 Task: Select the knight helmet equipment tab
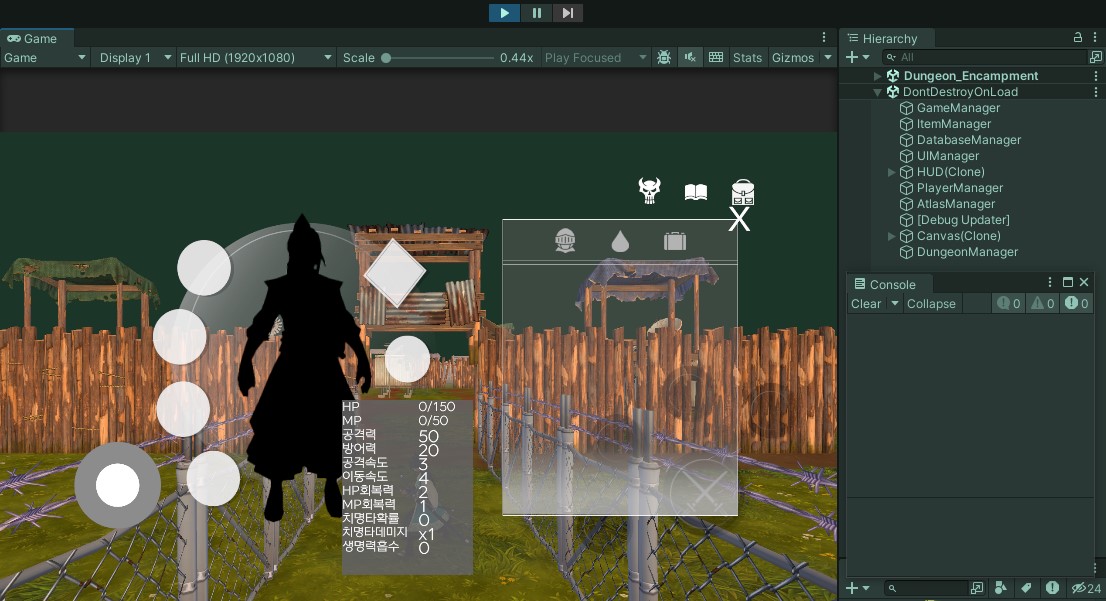(x=565, y=241)
